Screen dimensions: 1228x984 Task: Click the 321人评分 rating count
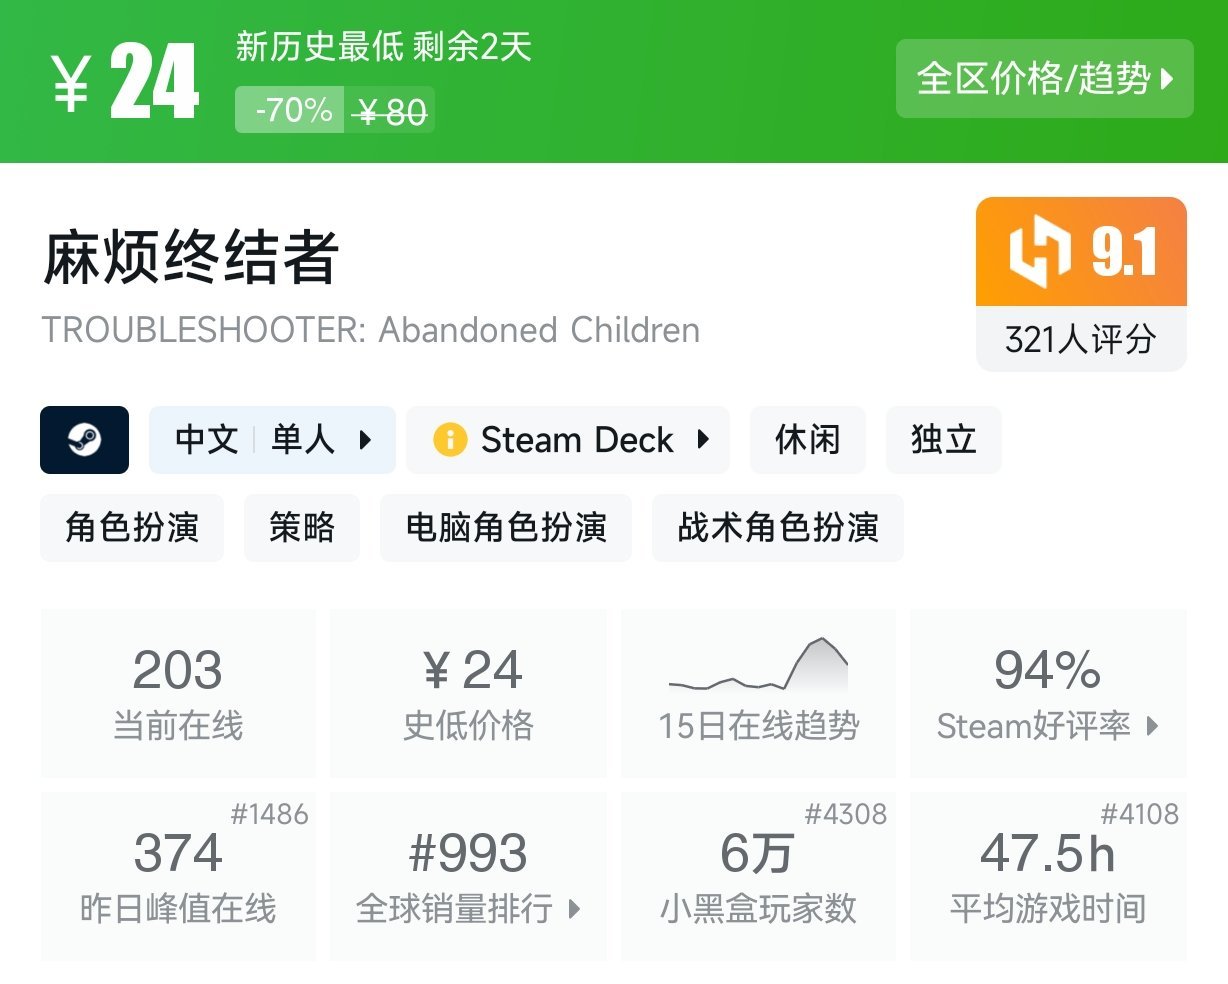(x=1080, y=340)
